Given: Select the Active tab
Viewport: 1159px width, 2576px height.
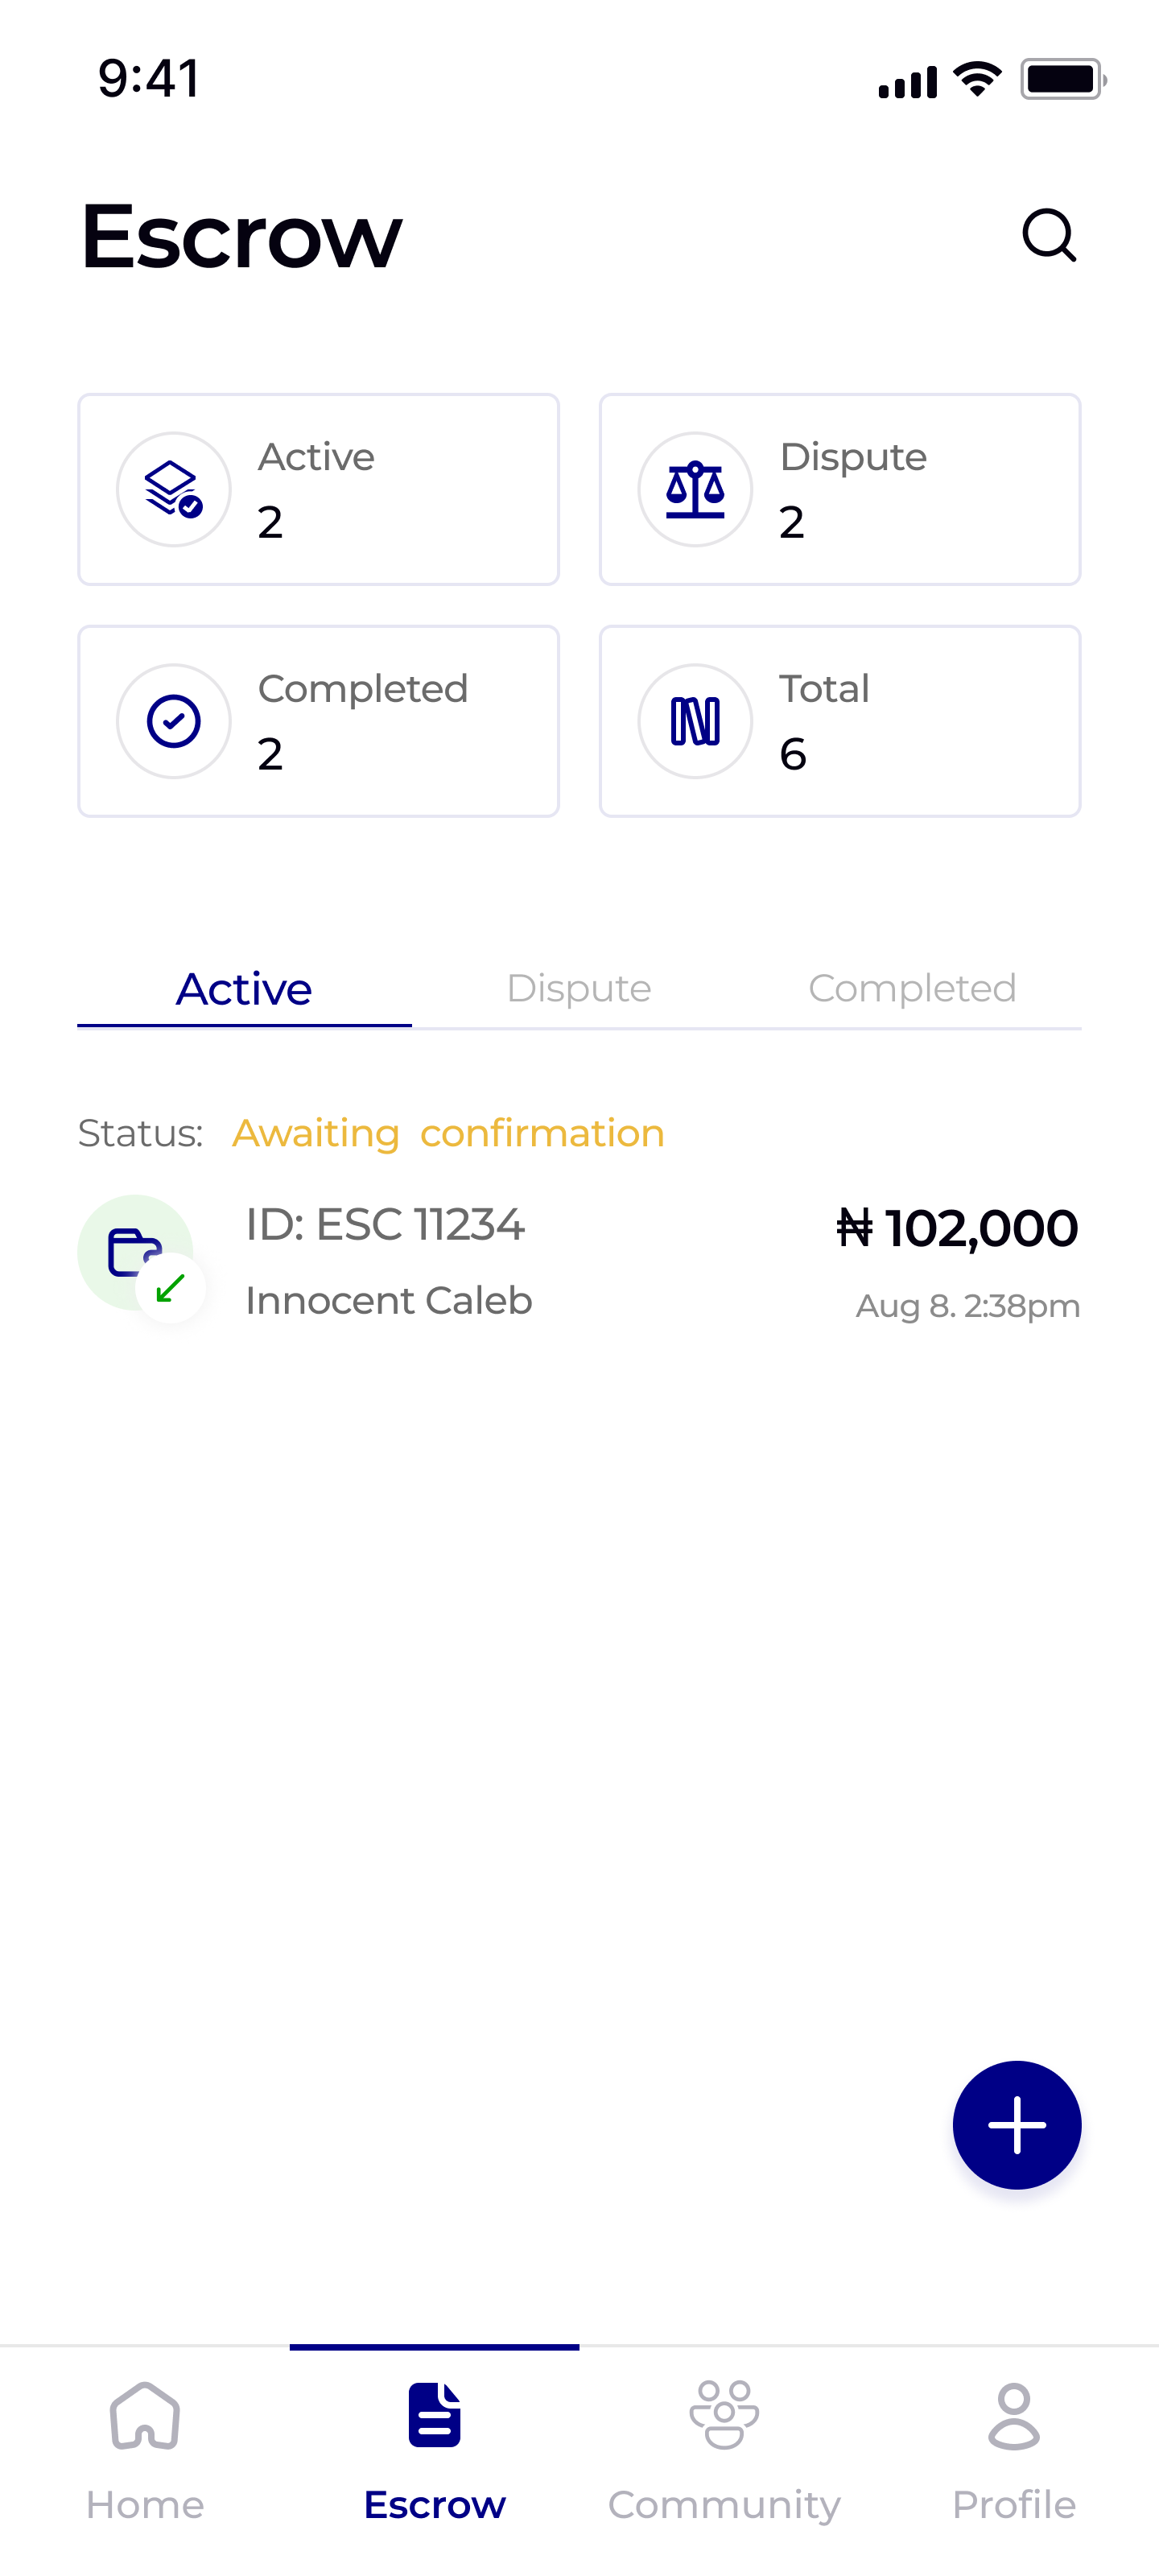Looking at the screenshot, I should coord(244,988).
